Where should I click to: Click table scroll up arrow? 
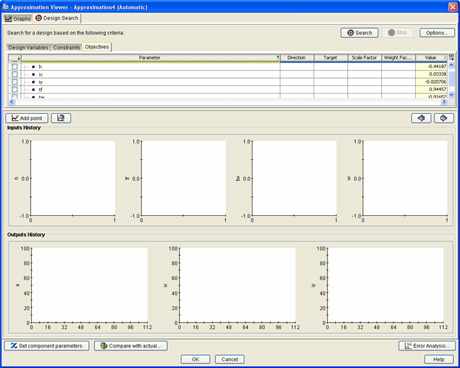point(452,65)
